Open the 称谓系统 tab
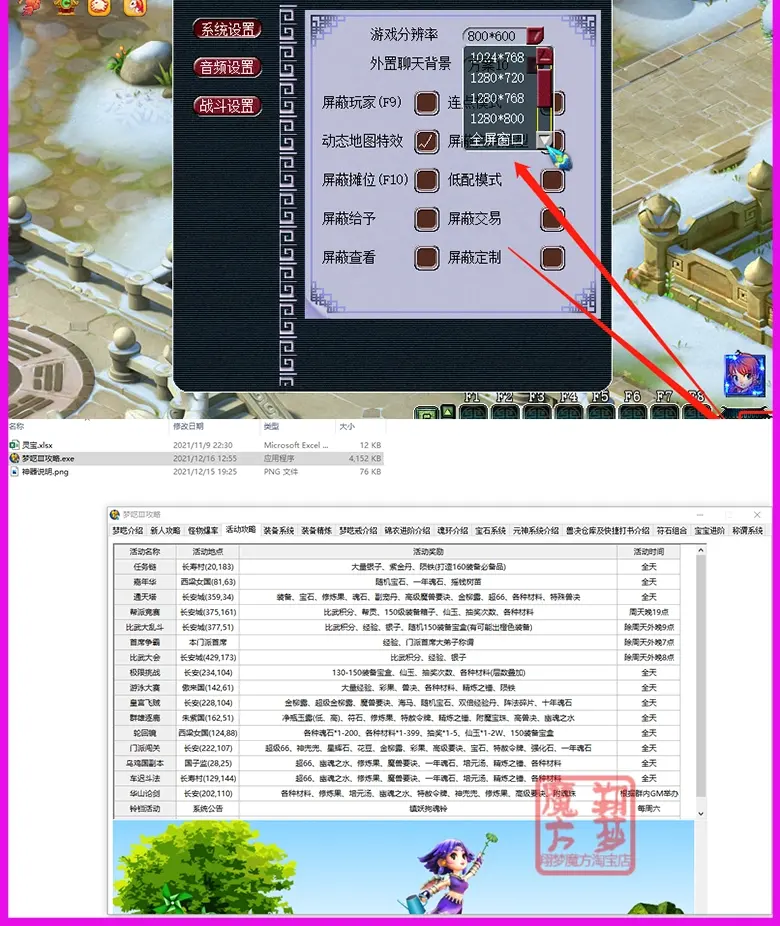 coord(748,530)
